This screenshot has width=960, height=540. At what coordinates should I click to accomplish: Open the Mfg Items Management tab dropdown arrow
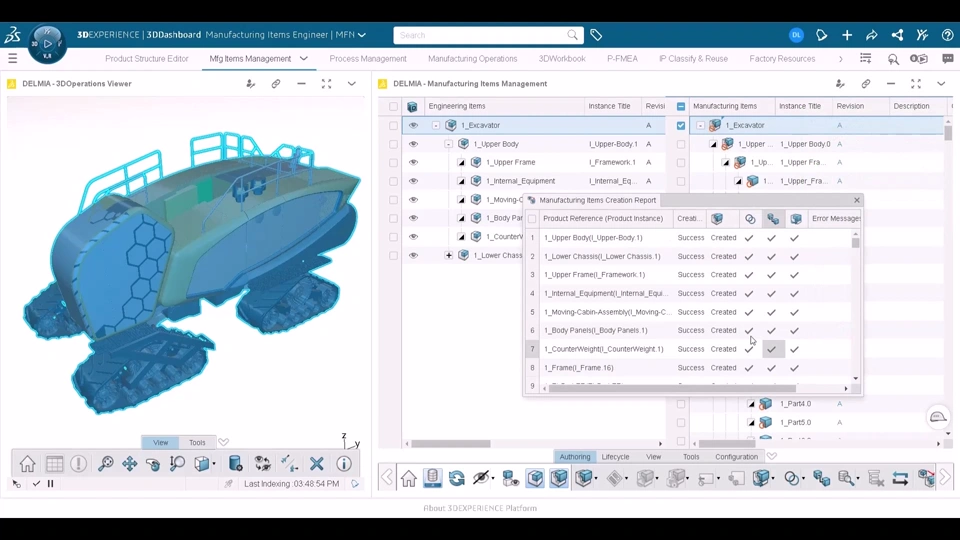click(x=304, y=59)
